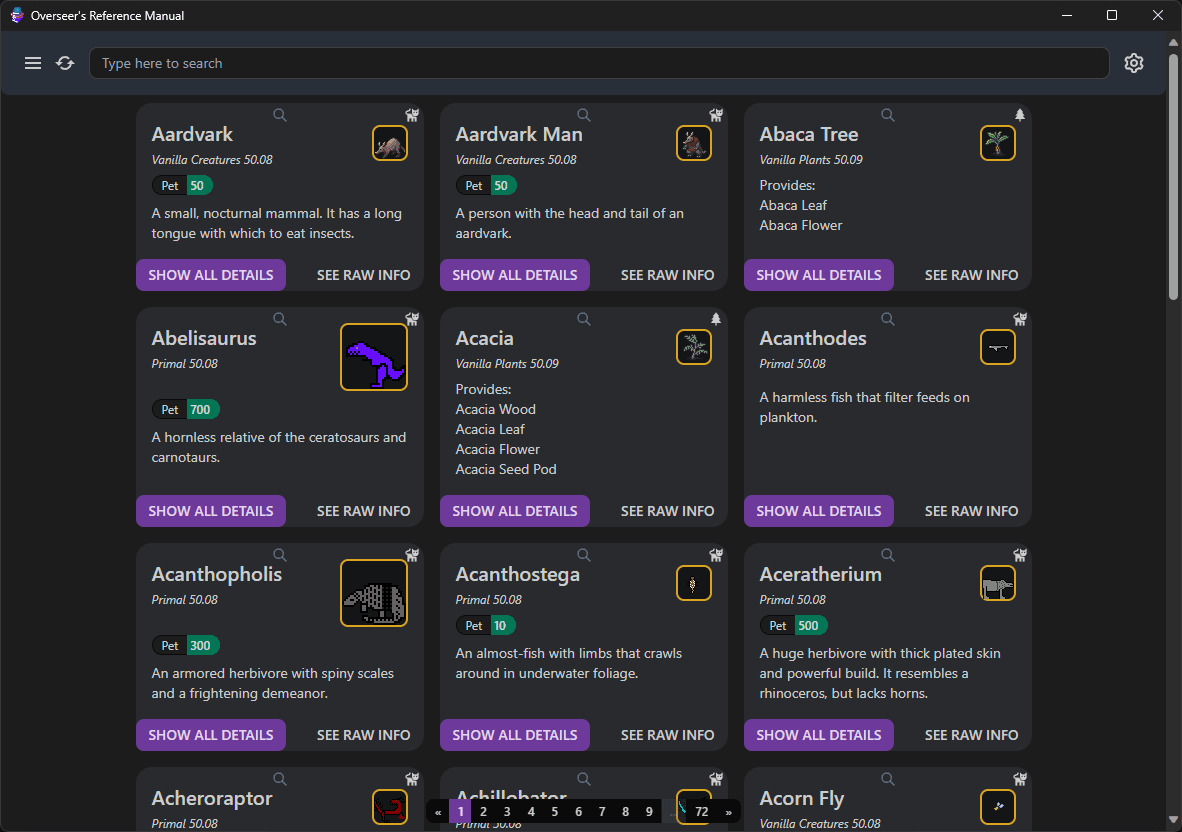Go to page 5 in pagination

(x=554, y=812)
